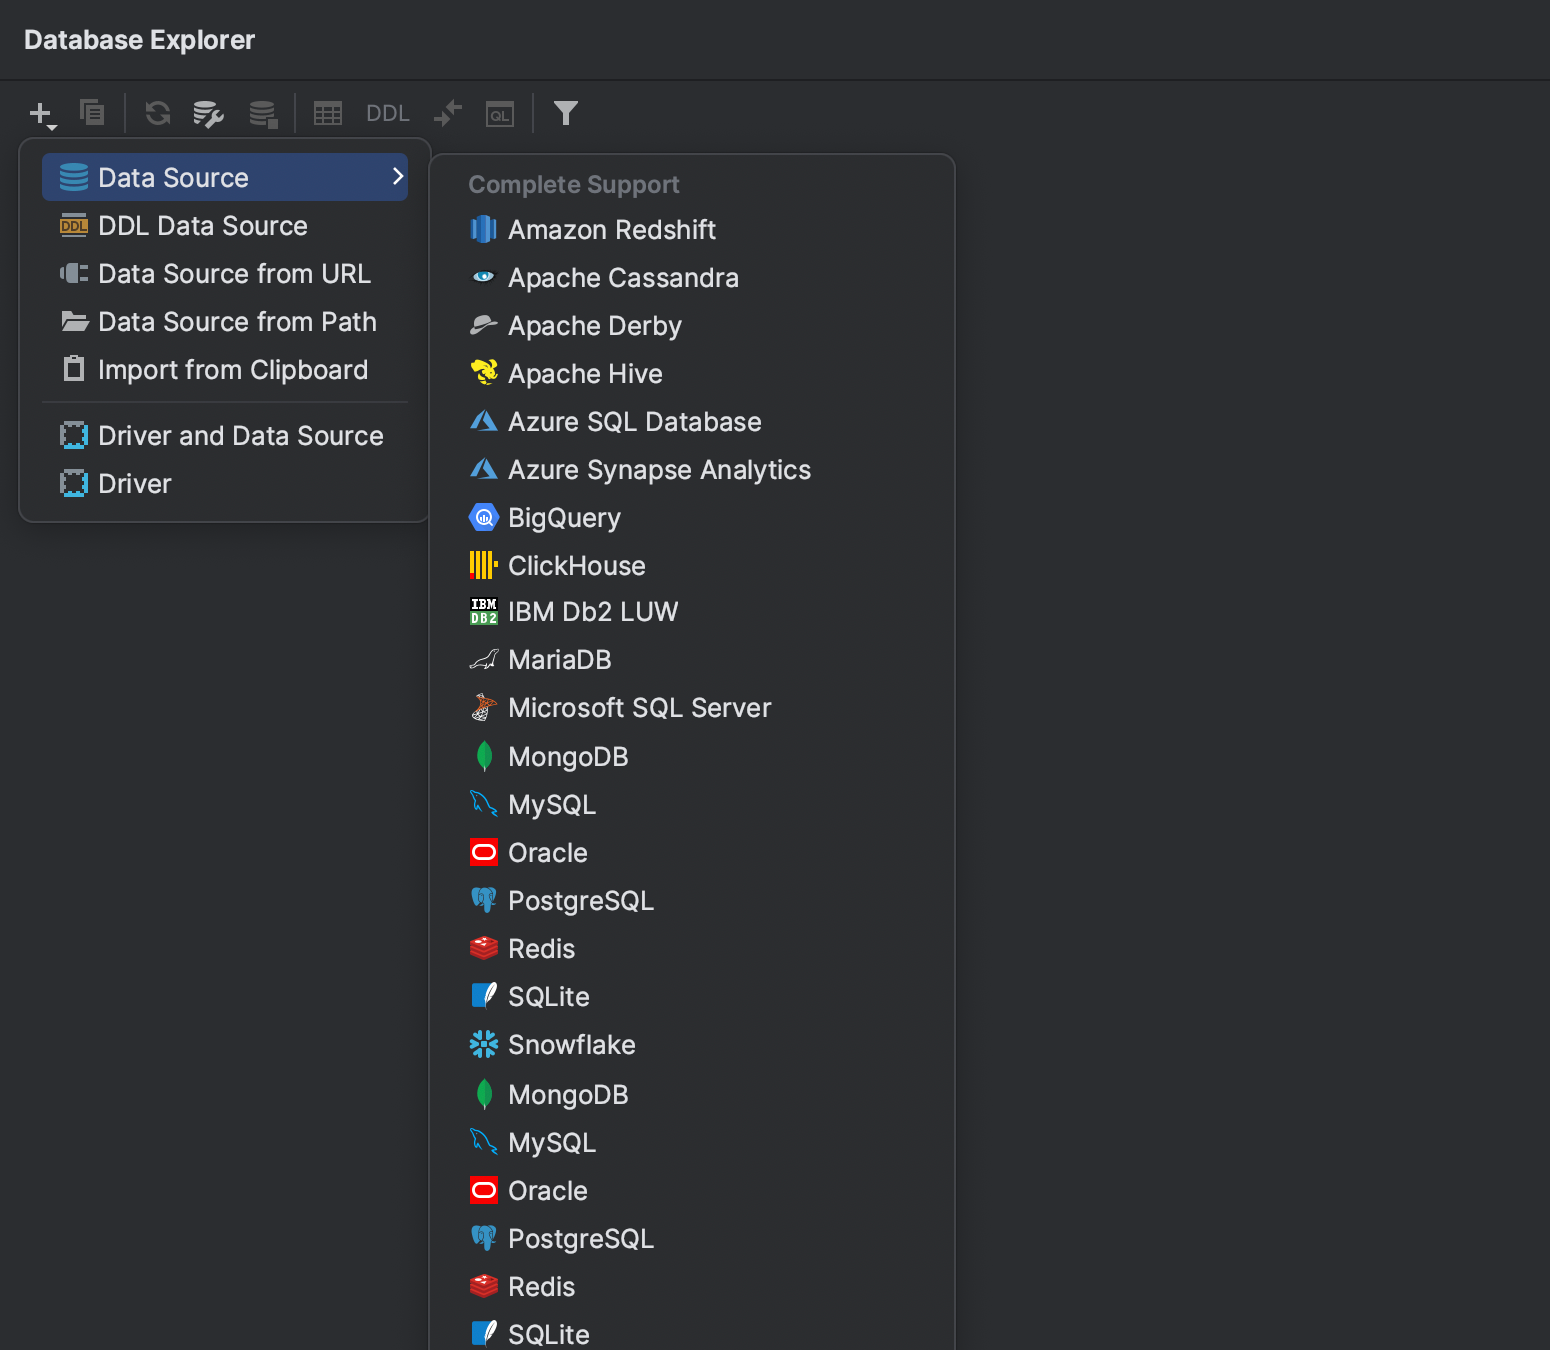Click the plus icon to add new item
1550x1350 pixels.
[38, 112]
